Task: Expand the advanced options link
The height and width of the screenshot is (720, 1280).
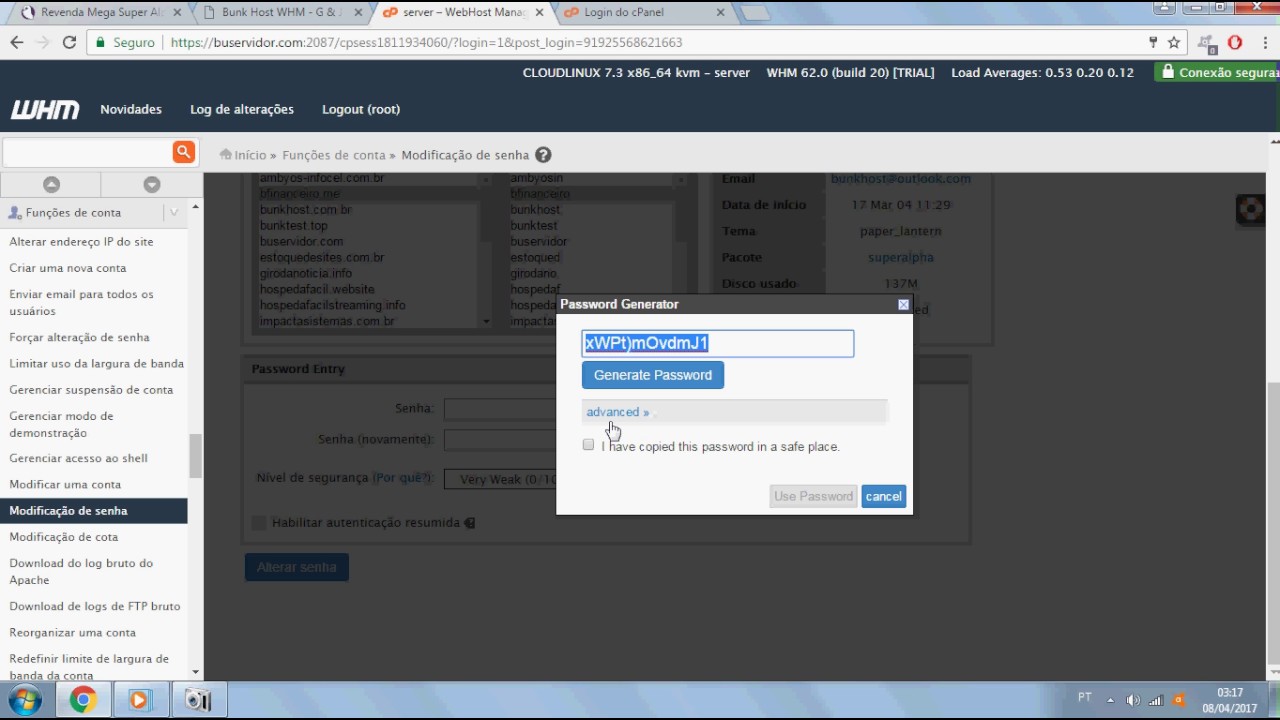Action: click(617, 412)
